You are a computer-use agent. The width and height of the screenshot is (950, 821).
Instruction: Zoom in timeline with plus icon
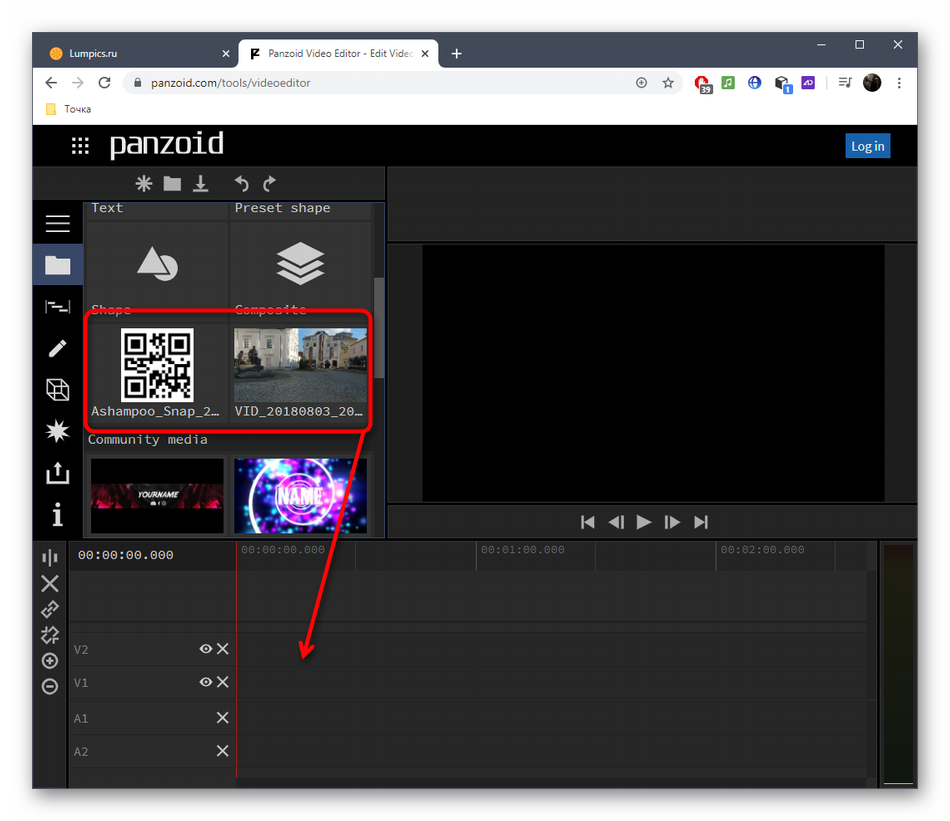[50, 661]
